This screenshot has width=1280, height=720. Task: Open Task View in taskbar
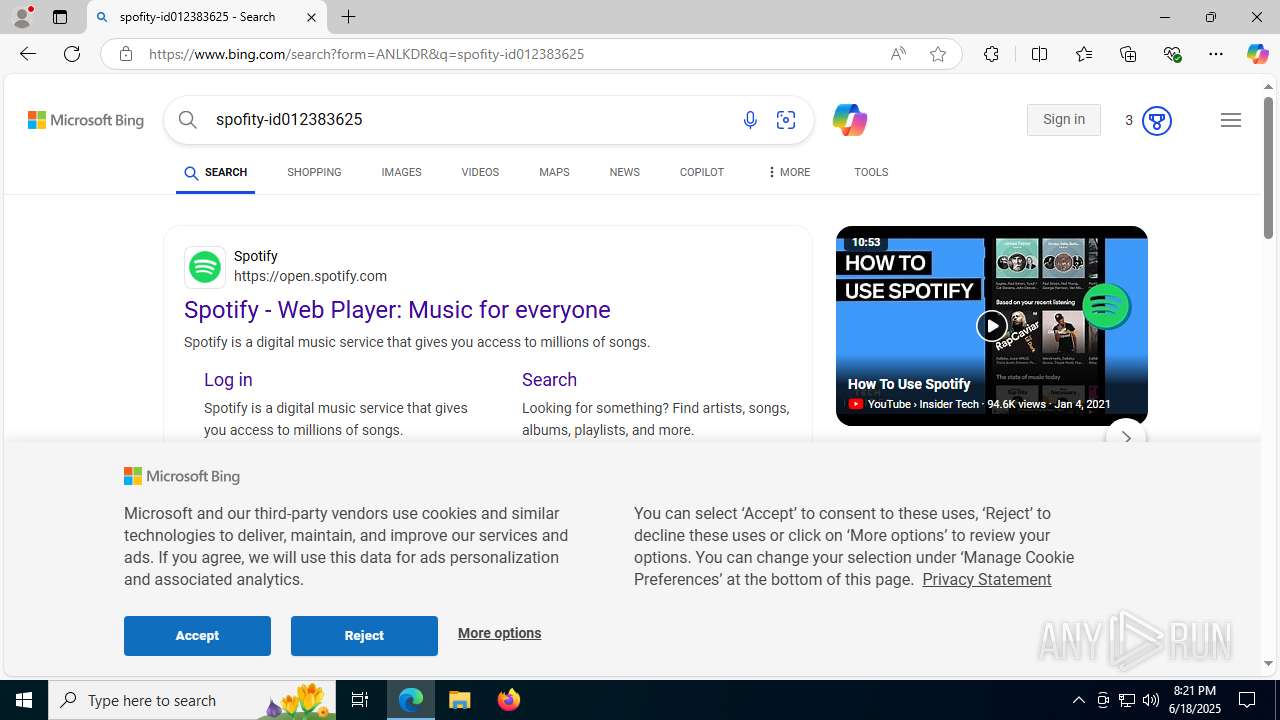pos(360,700)
